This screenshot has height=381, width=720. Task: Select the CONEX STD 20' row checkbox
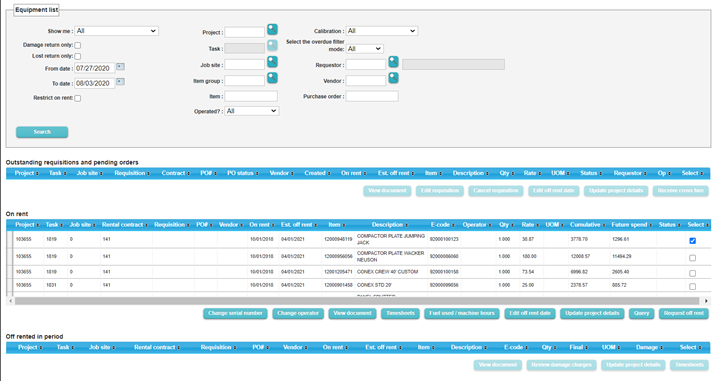(692, 286)
